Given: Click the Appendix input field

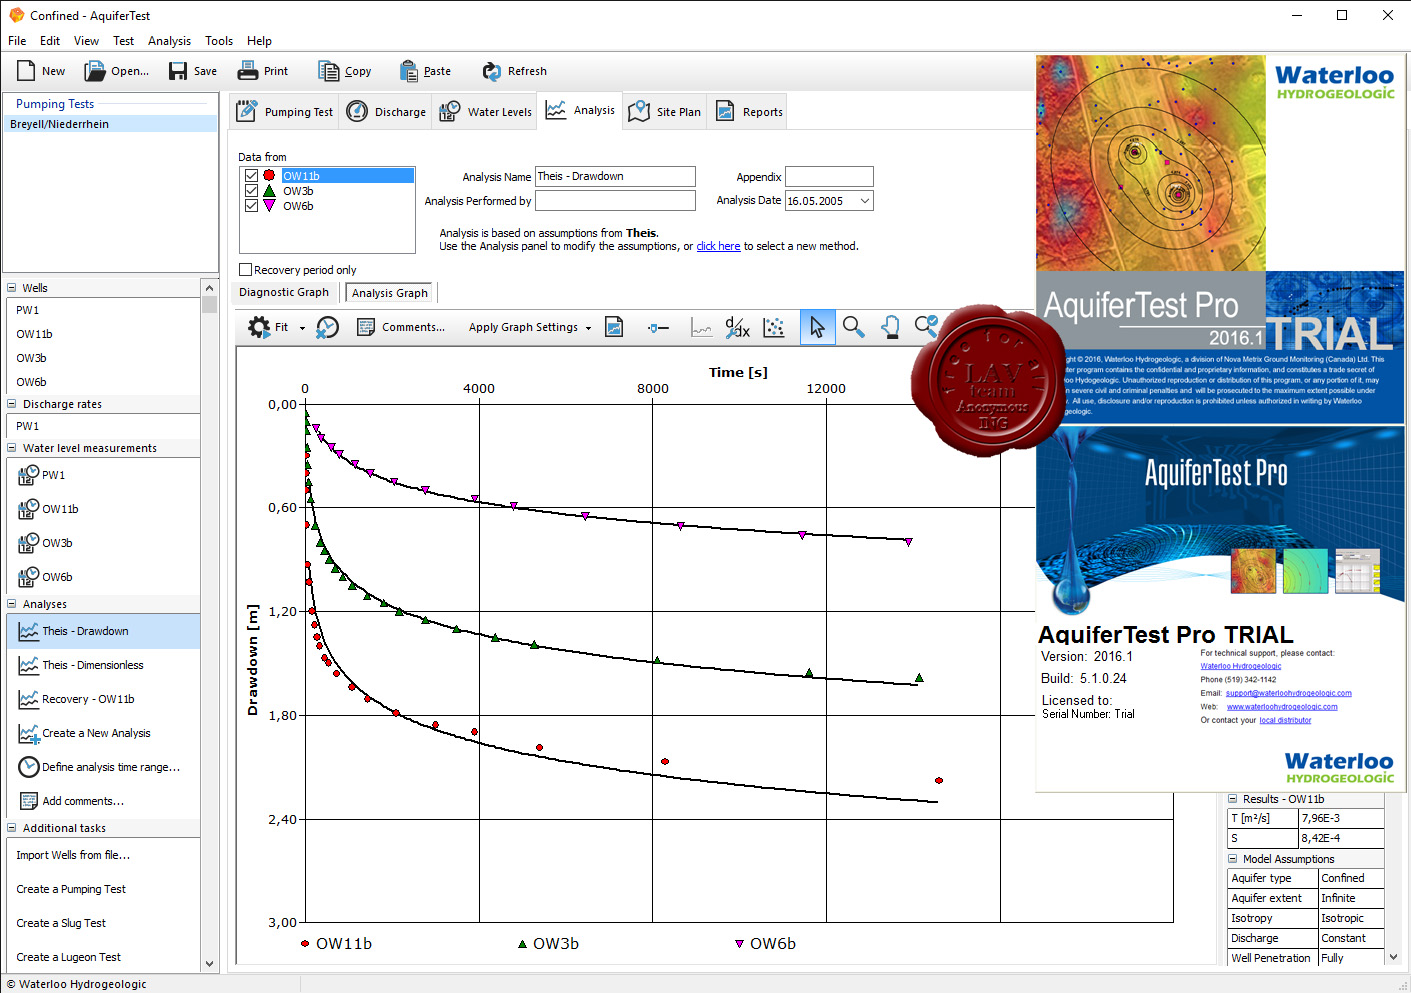Looking at the screenshot, I should [829, 176].
